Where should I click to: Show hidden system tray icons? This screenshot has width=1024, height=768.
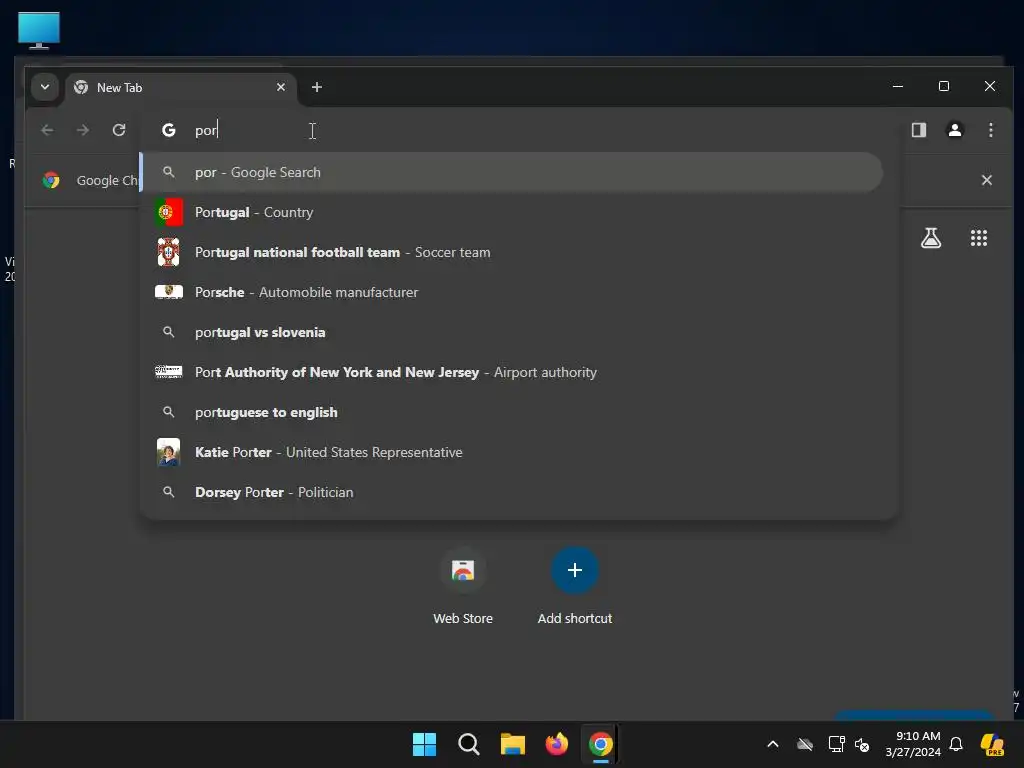pos(773,744)
